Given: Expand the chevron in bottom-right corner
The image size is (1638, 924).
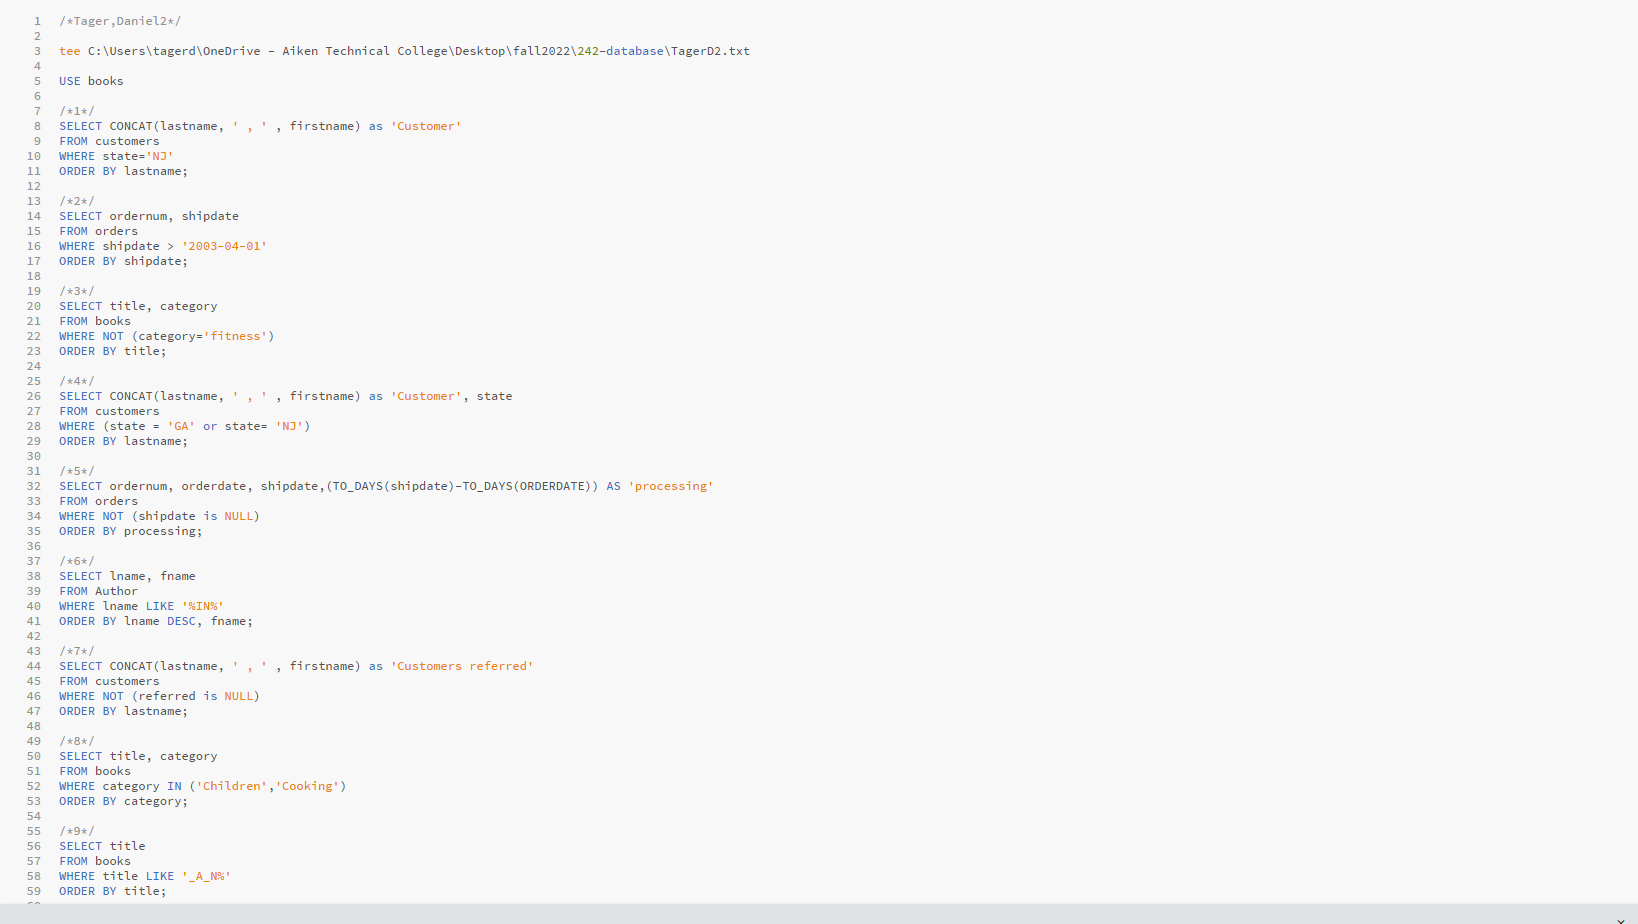Looking at the screenshot, I should (1620, 920).
